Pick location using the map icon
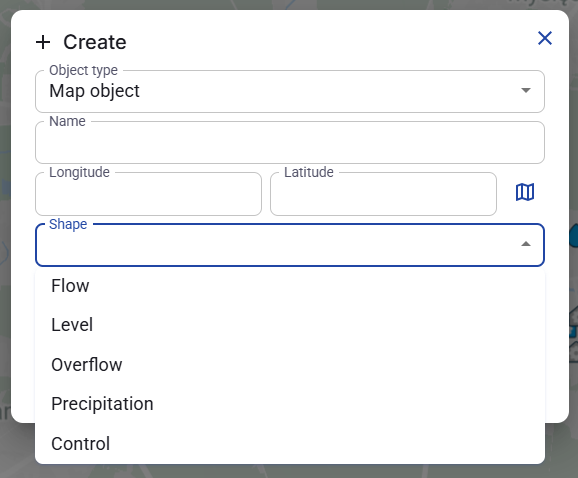Screen dimensions: 578x478 click(525, 192)
